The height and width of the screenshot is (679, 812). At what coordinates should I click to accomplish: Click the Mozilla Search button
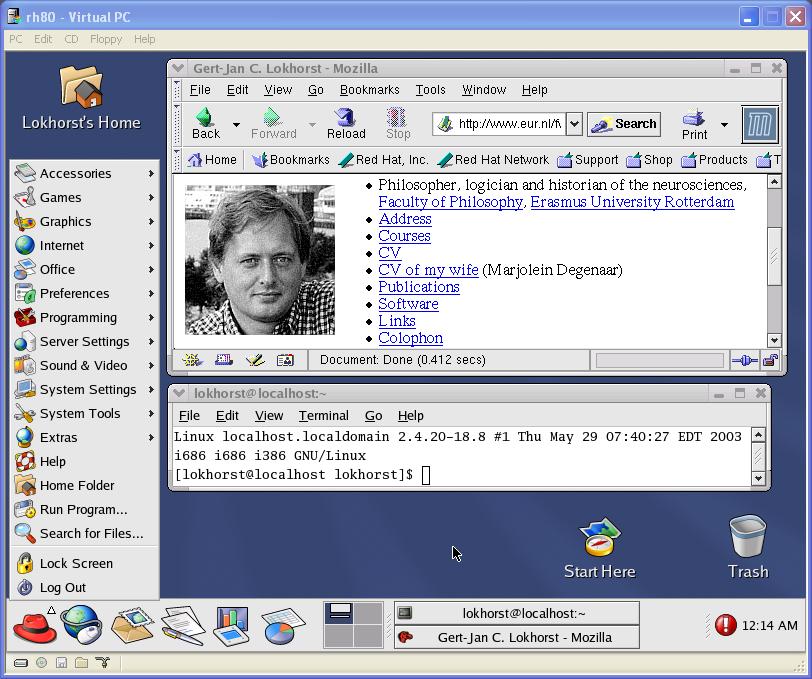624,124
